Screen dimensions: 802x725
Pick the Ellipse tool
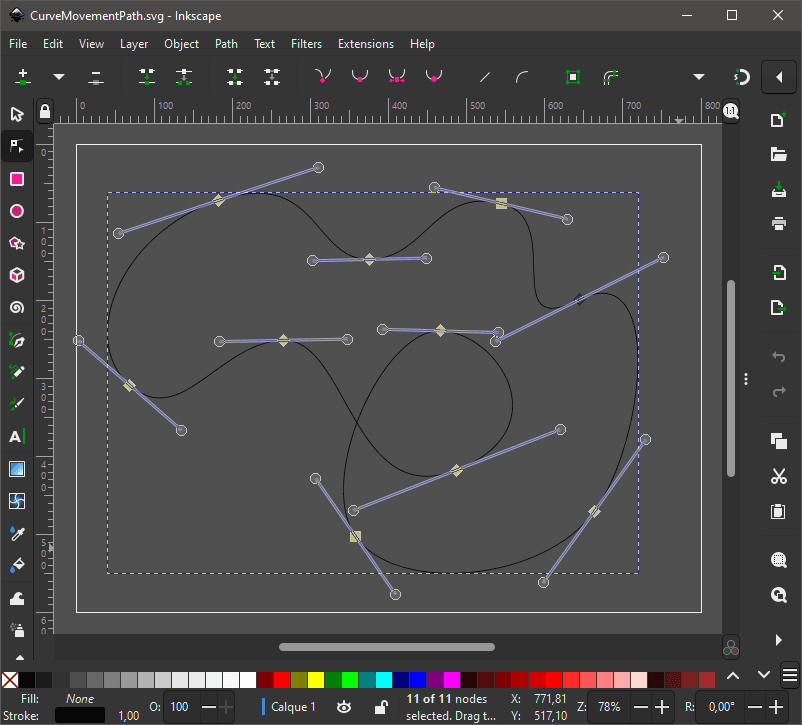[x=16, y=211]
